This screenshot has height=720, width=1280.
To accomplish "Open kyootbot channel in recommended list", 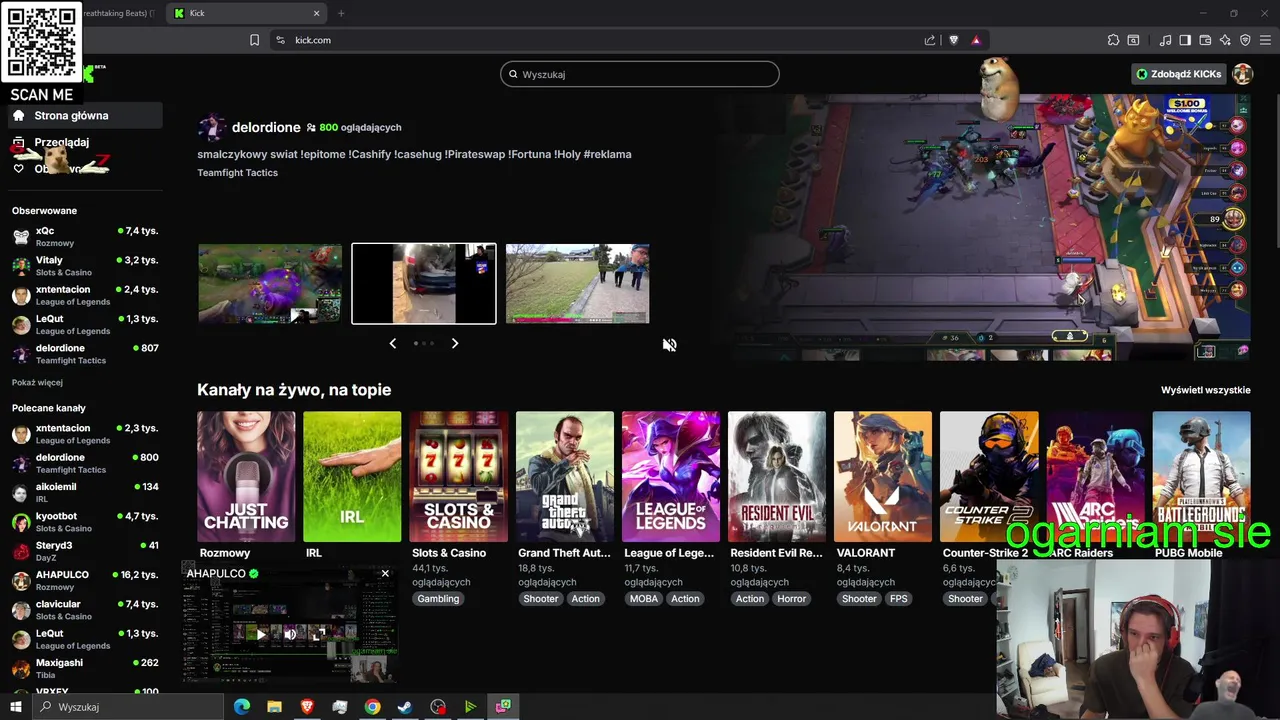I will pos(85,522).
